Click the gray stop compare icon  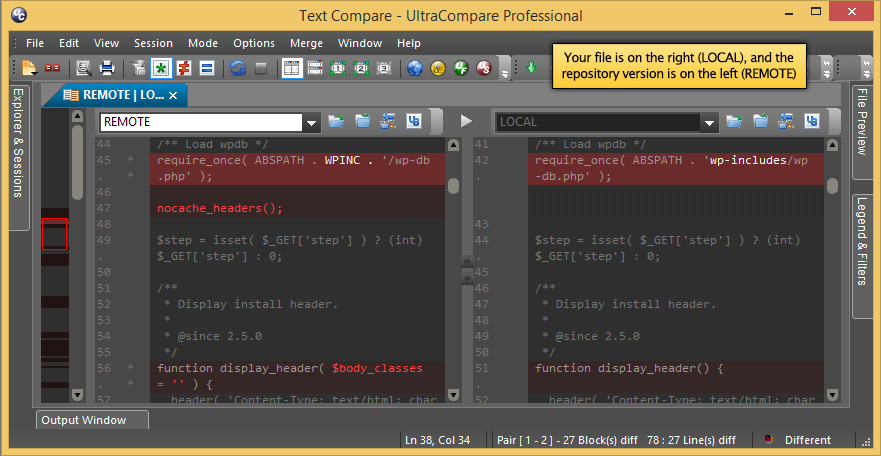click(x=261, y=69)
